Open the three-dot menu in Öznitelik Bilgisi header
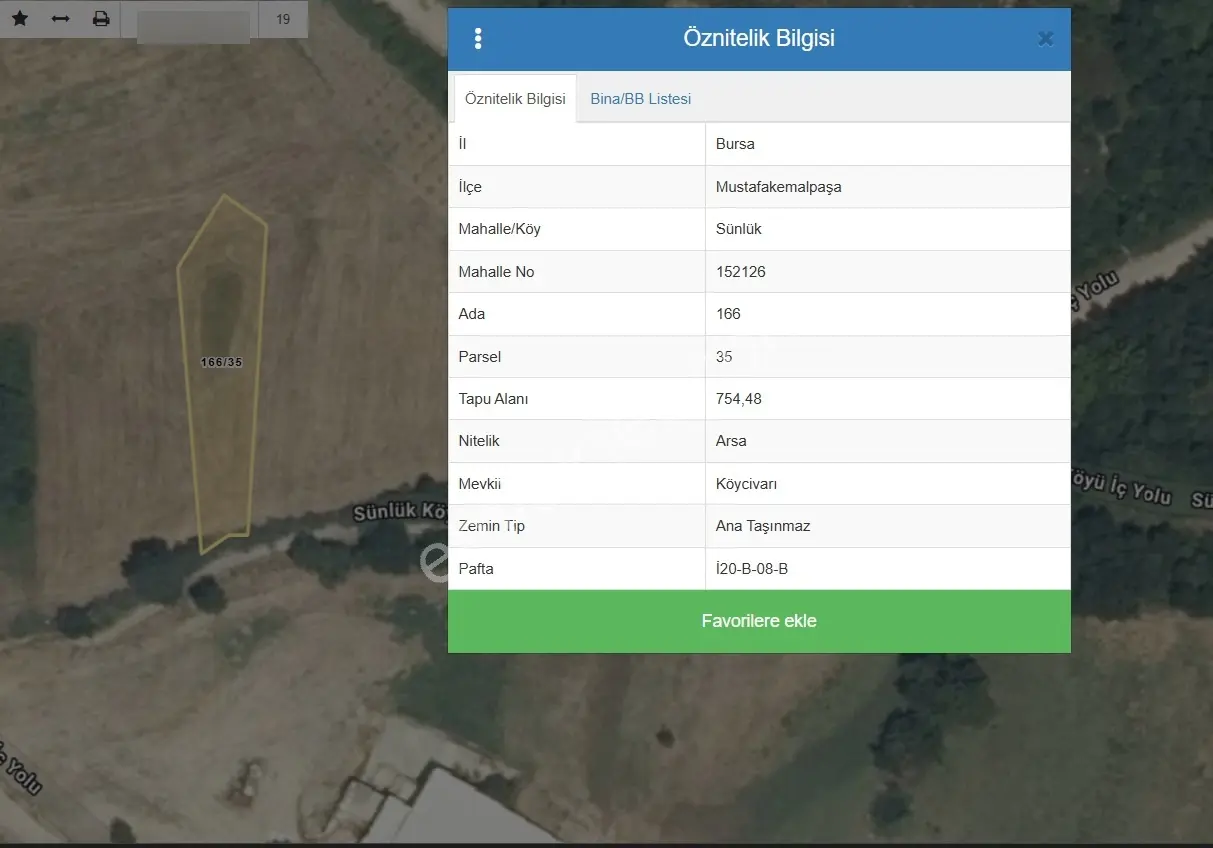1213x848 pixels. click(478, 39)
